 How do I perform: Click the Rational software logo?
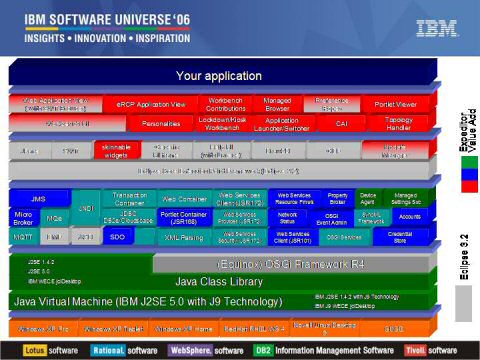coord(124,350)
